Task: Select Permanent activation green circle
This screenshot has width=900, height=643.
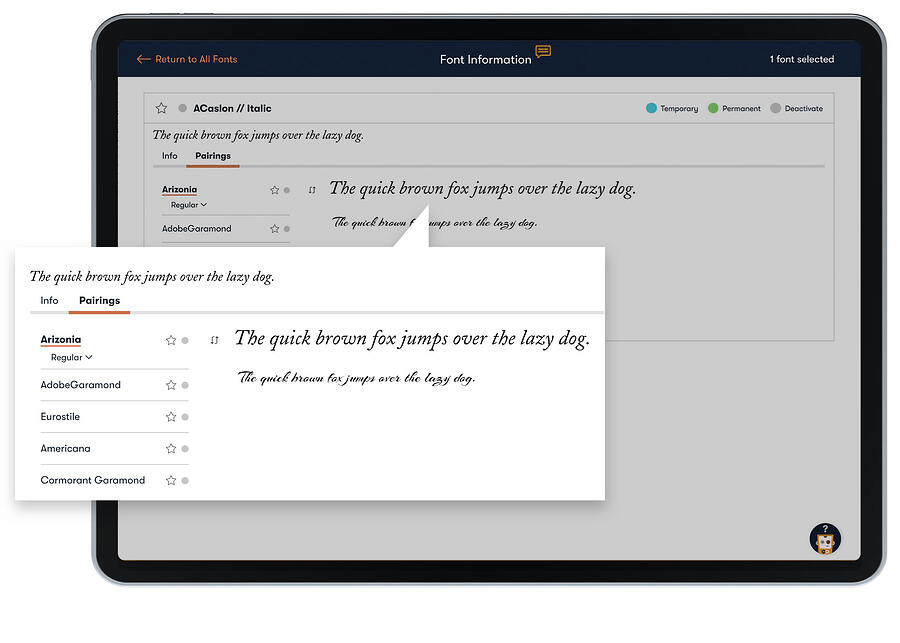Action: point(713,108)
